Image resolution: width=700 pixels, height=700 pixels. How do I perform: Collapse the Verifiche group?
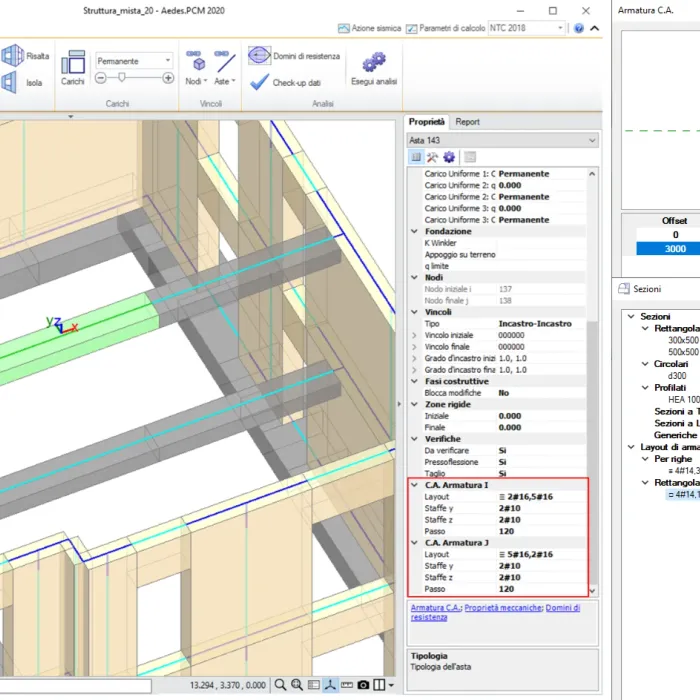click(x=414, y=439)
